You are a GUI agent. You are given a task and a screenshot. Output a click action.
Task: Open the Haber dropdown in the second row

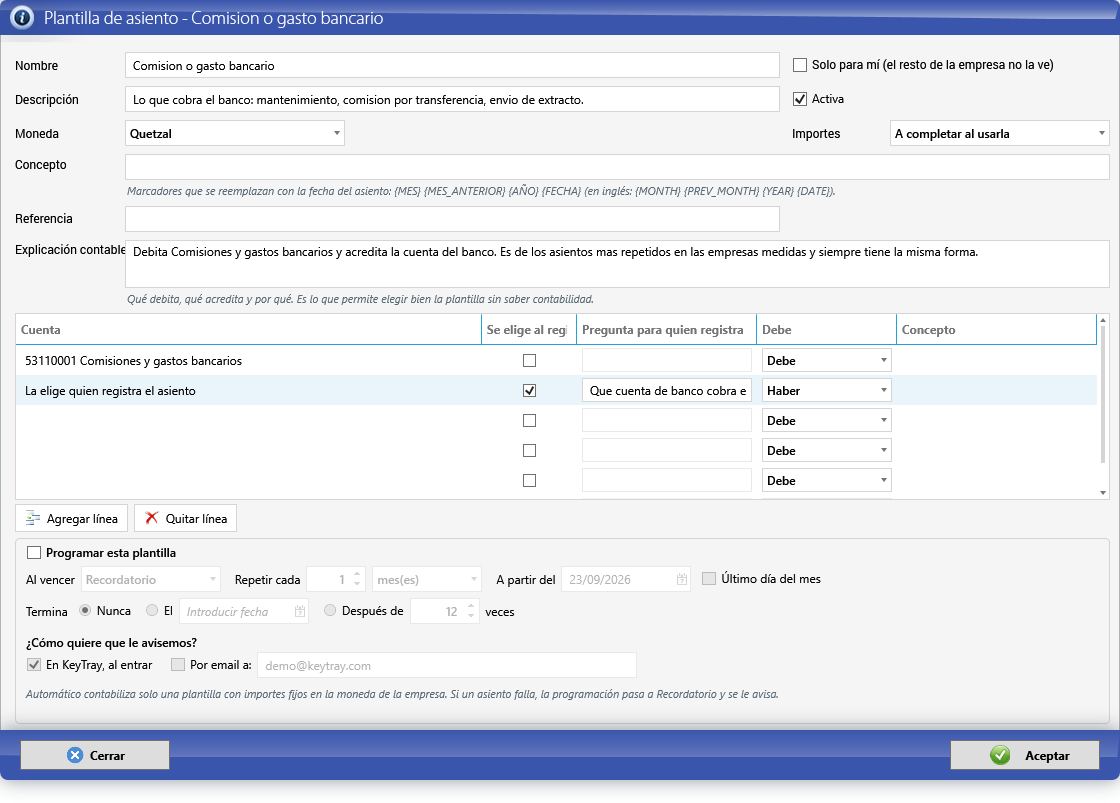(826, 391)
